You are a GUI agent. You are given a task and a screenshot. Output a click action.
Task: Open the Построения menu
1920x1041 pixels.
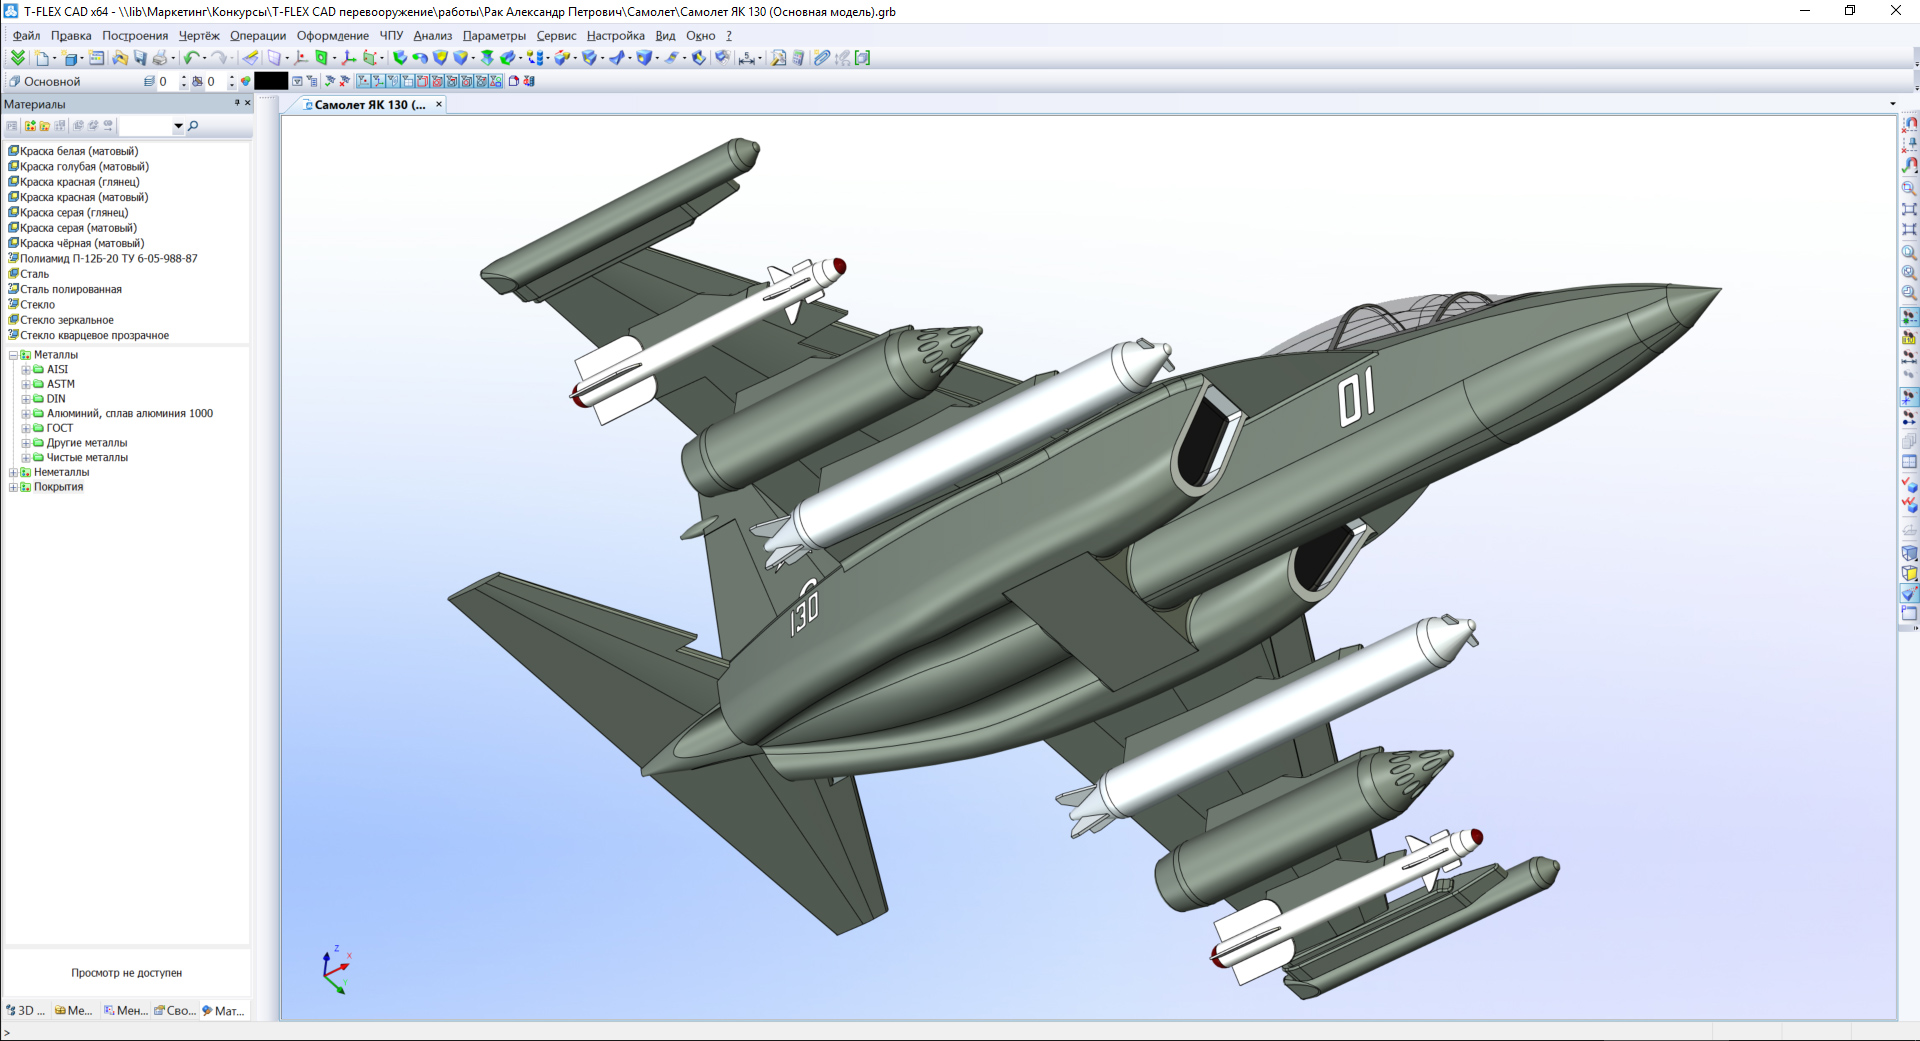pyautogui.click(x=135, y=36)
